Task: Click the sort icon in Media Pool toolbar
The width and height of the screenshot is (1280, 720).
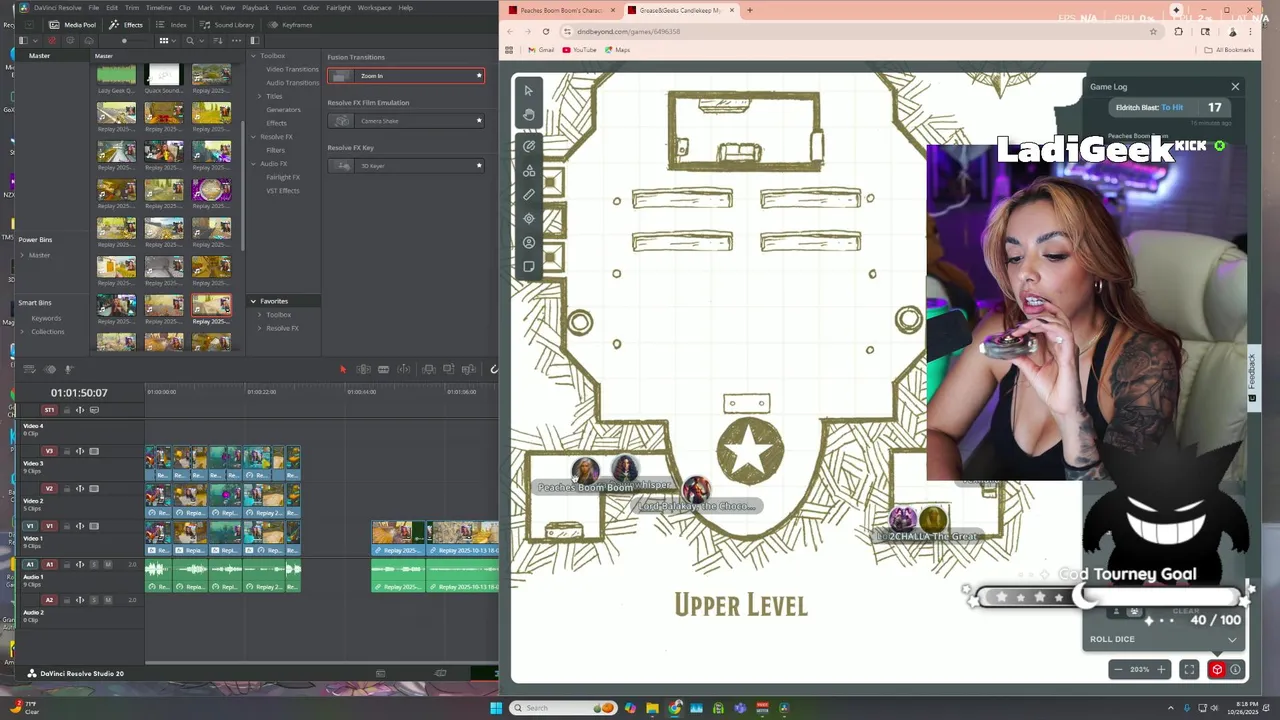Action: 218,41
